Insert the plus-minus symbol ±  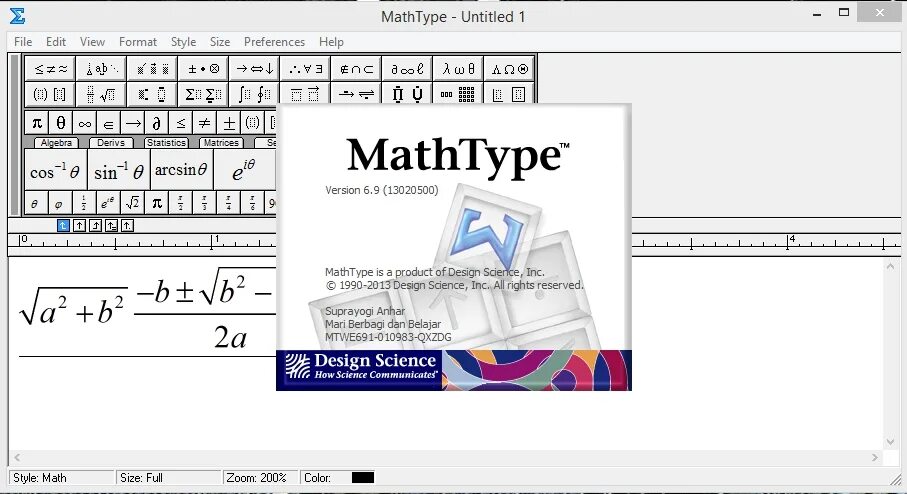click(x=228, y=123)
